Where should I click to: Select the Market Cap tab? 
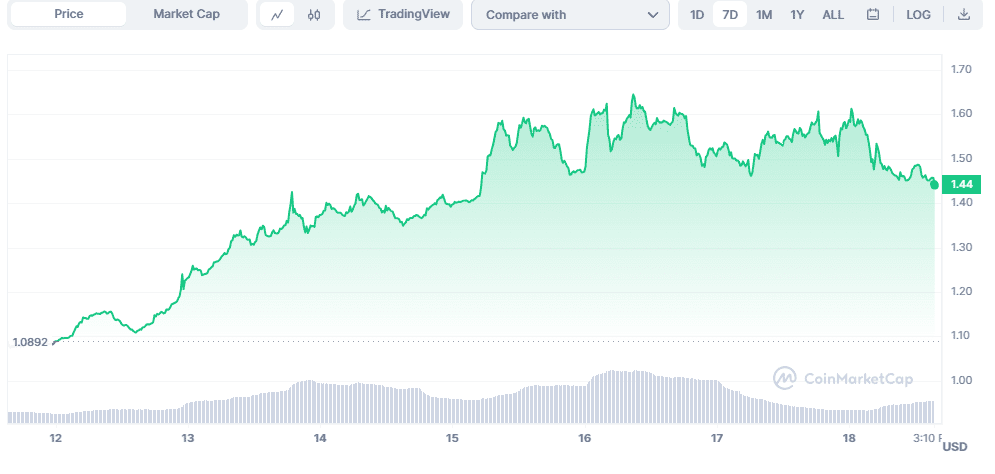187,14
